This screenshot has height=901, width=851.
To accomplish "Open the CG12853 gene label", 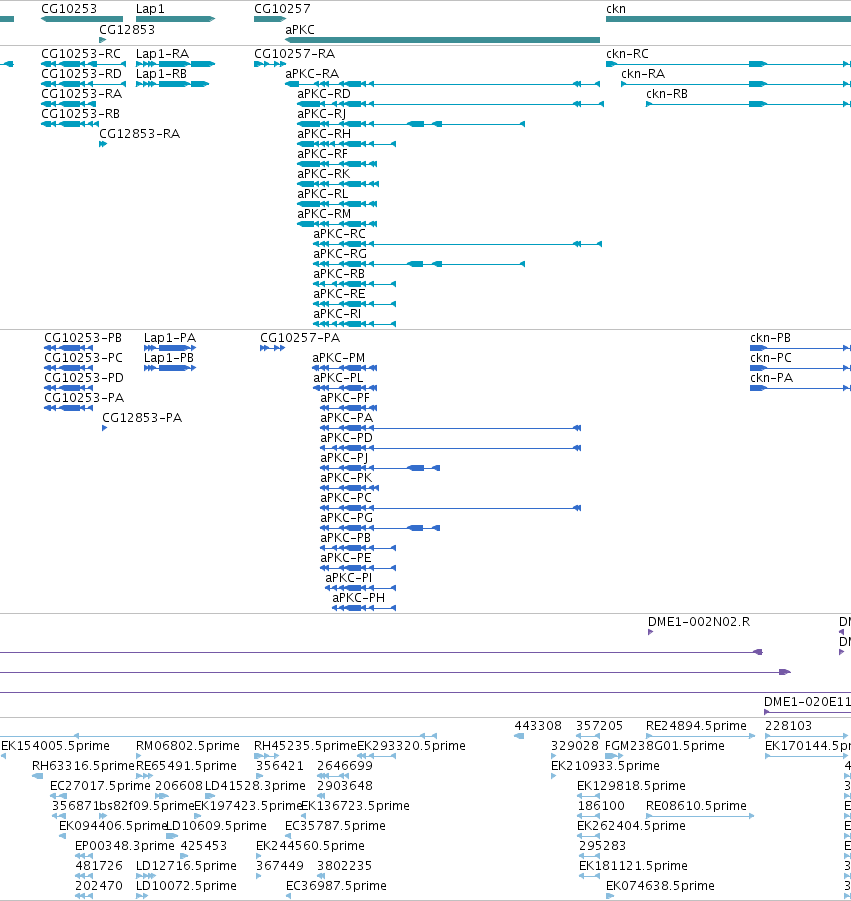I will pyautogui.click(x=127, y=29).
